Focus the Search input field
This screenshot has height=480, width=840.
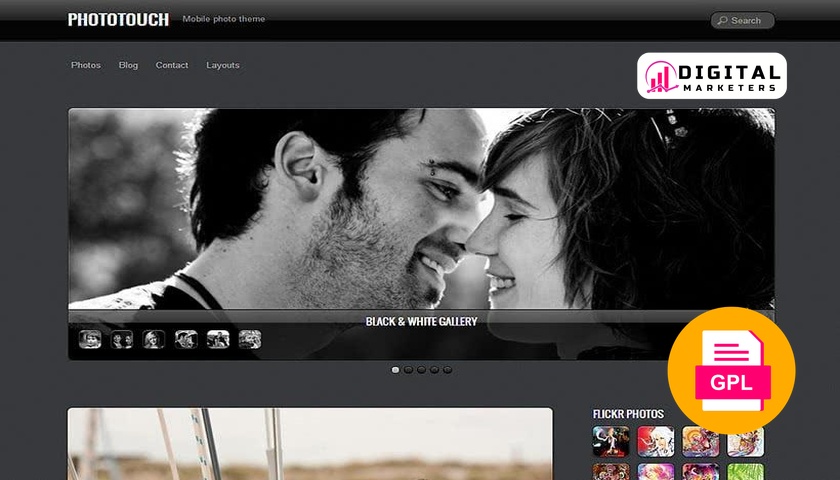click(742, 20)
